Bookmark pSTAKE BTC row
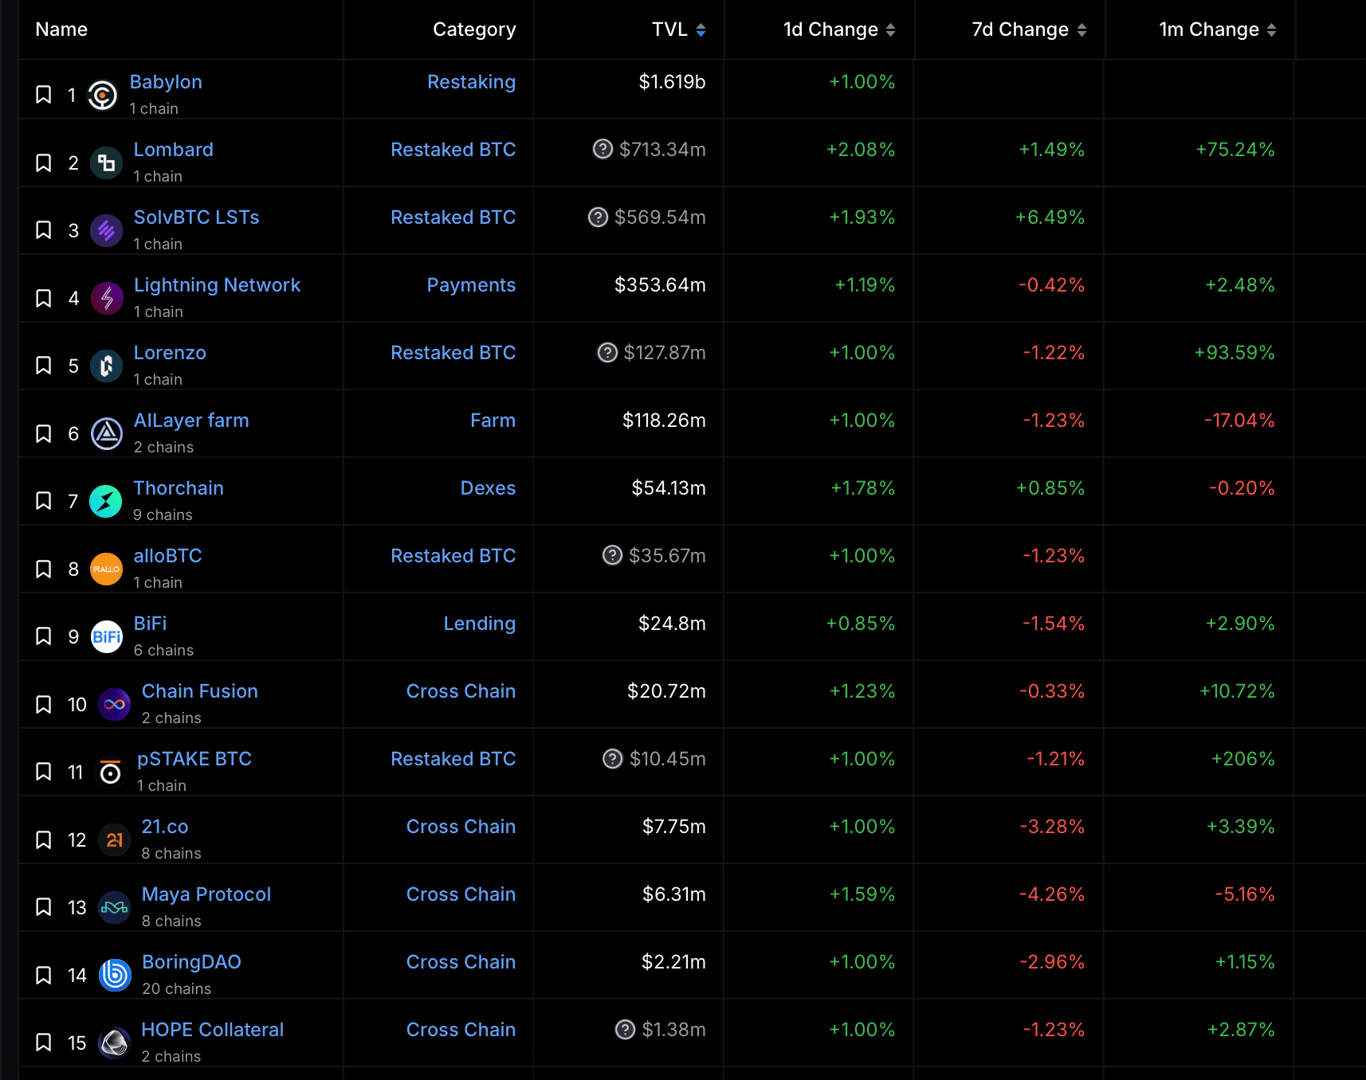Image resolution: width=1366 pixels, height=1080 pixels. [44, 772]
